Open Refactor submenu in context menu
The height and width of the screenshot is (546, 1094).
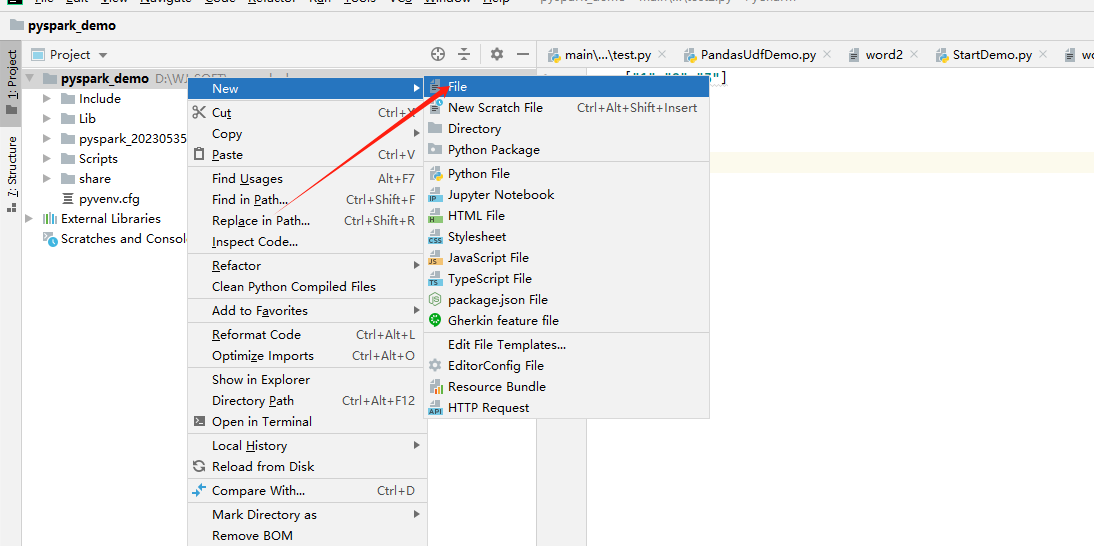(236, 266)
